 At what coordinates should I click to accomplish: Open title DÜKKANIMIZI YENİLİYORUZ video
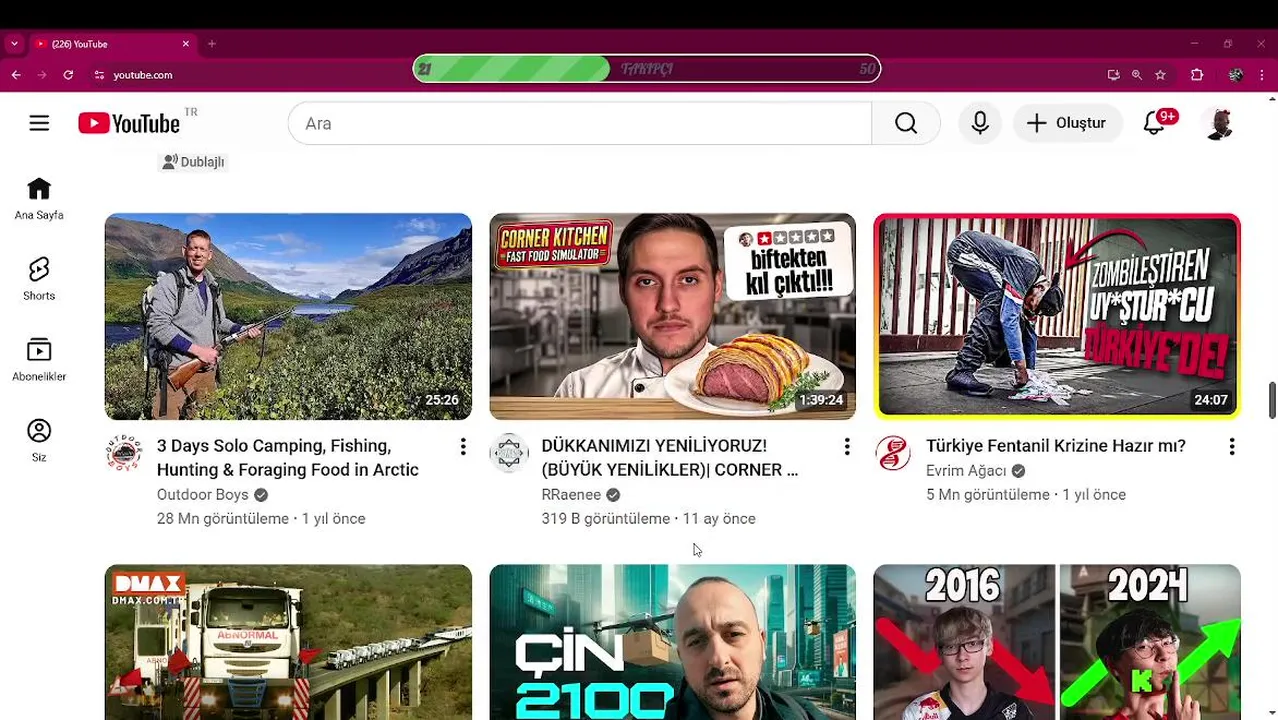coord(670,458)
